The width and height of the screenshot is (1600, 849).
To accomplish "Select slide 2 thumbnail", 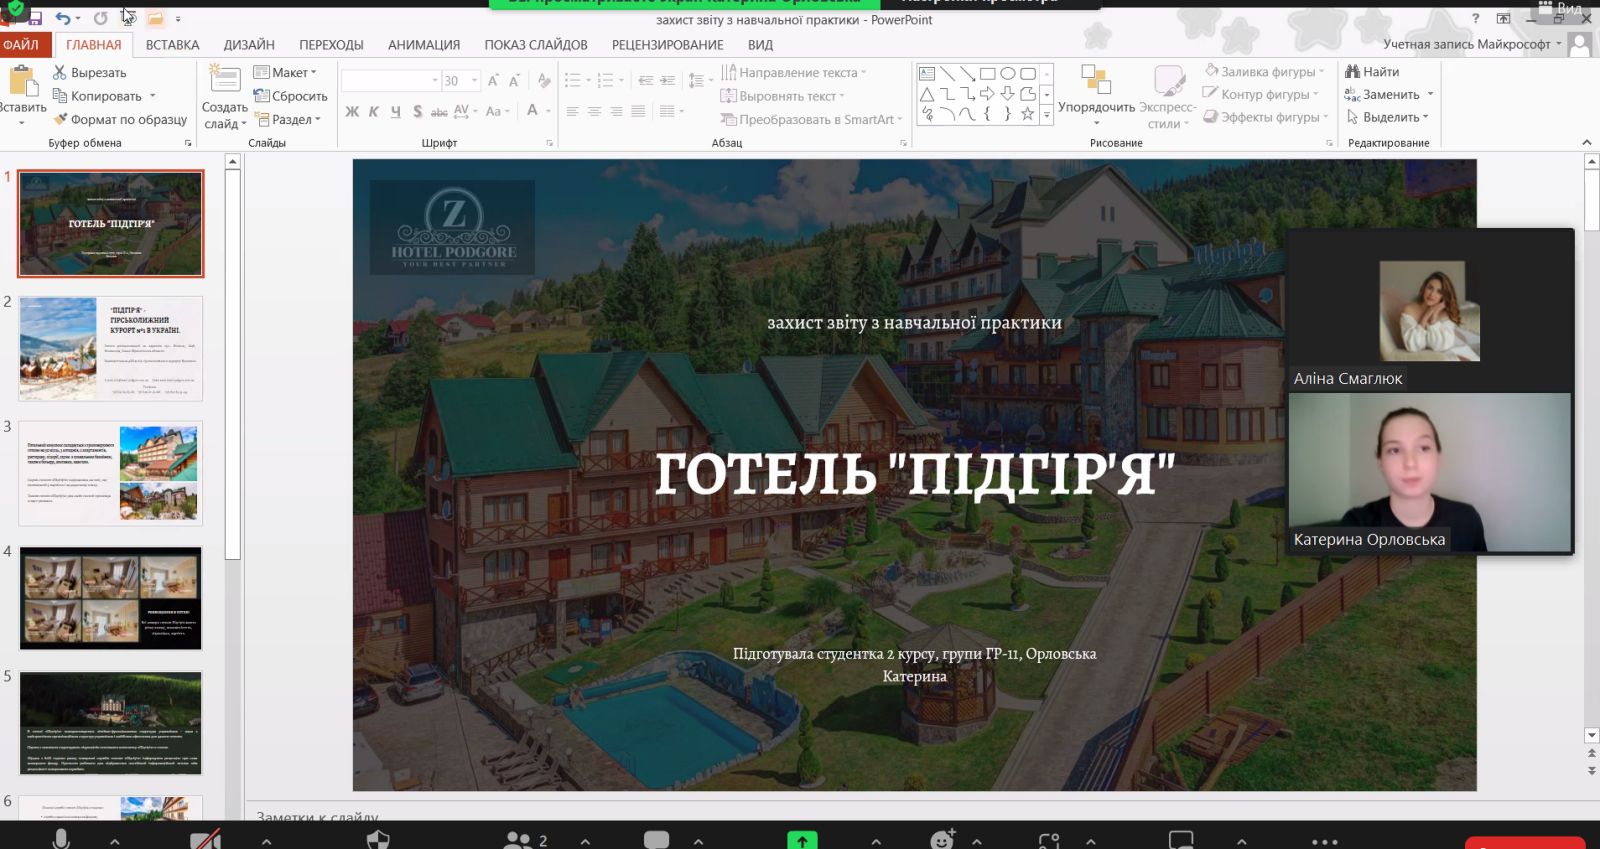I will click(x=111, y=349).
